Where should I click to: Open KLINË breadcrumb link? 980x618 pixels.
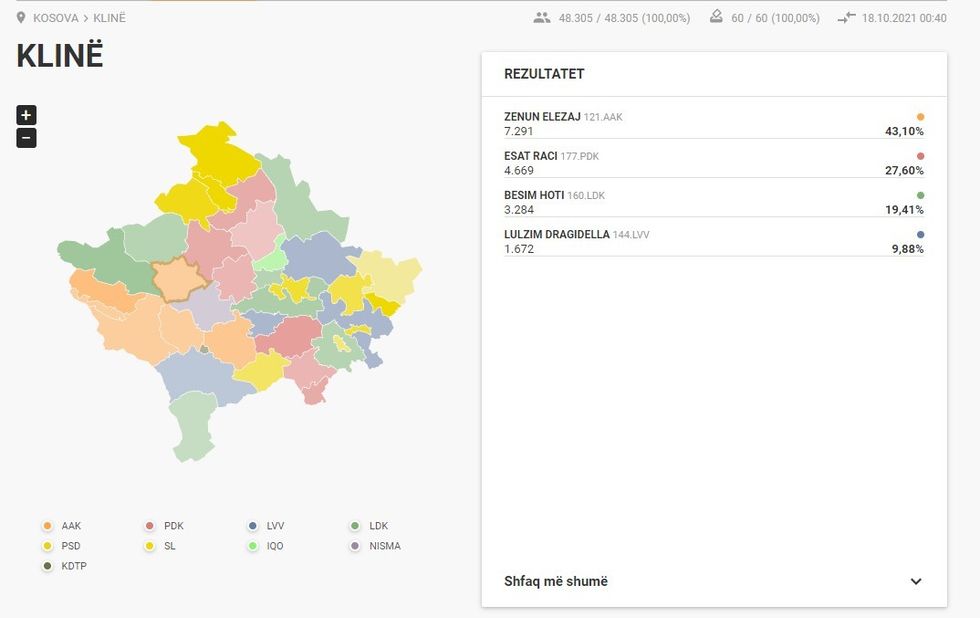click(x=110, y=18)
